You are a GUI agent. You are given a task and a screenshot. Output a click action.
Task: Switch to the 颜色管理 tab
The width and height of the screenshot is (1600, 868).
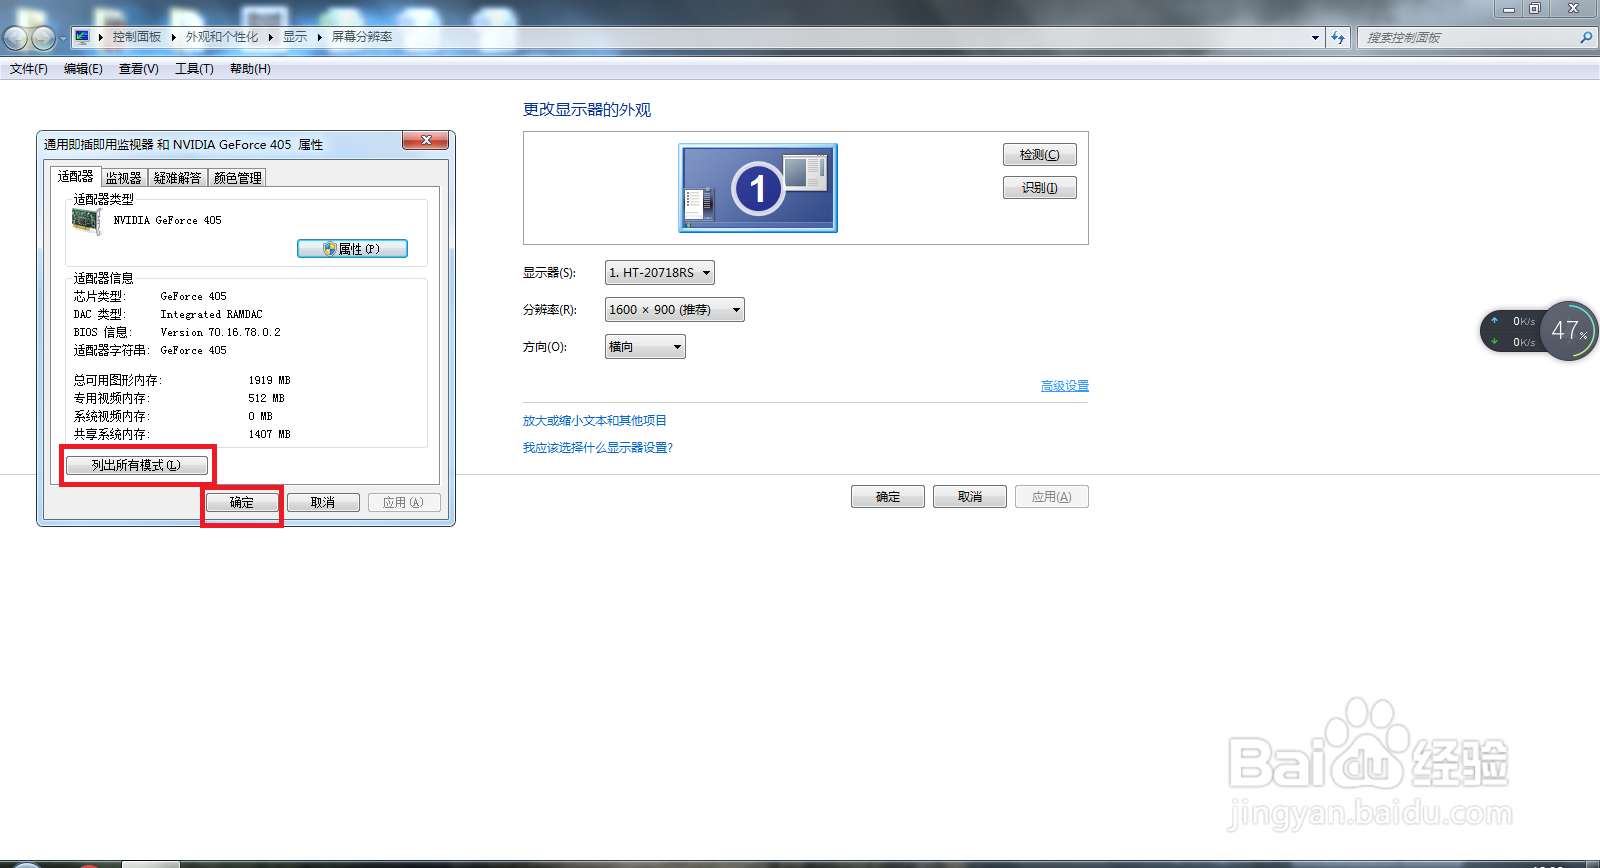click(238, 178)
